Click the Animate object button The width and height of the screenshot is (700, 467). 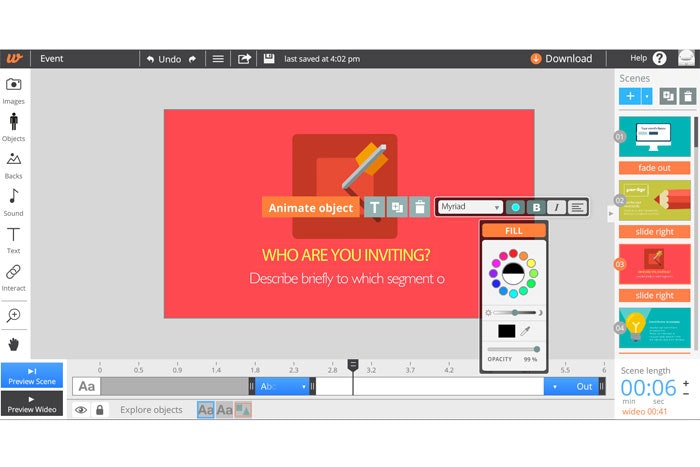tap(311, 207)
